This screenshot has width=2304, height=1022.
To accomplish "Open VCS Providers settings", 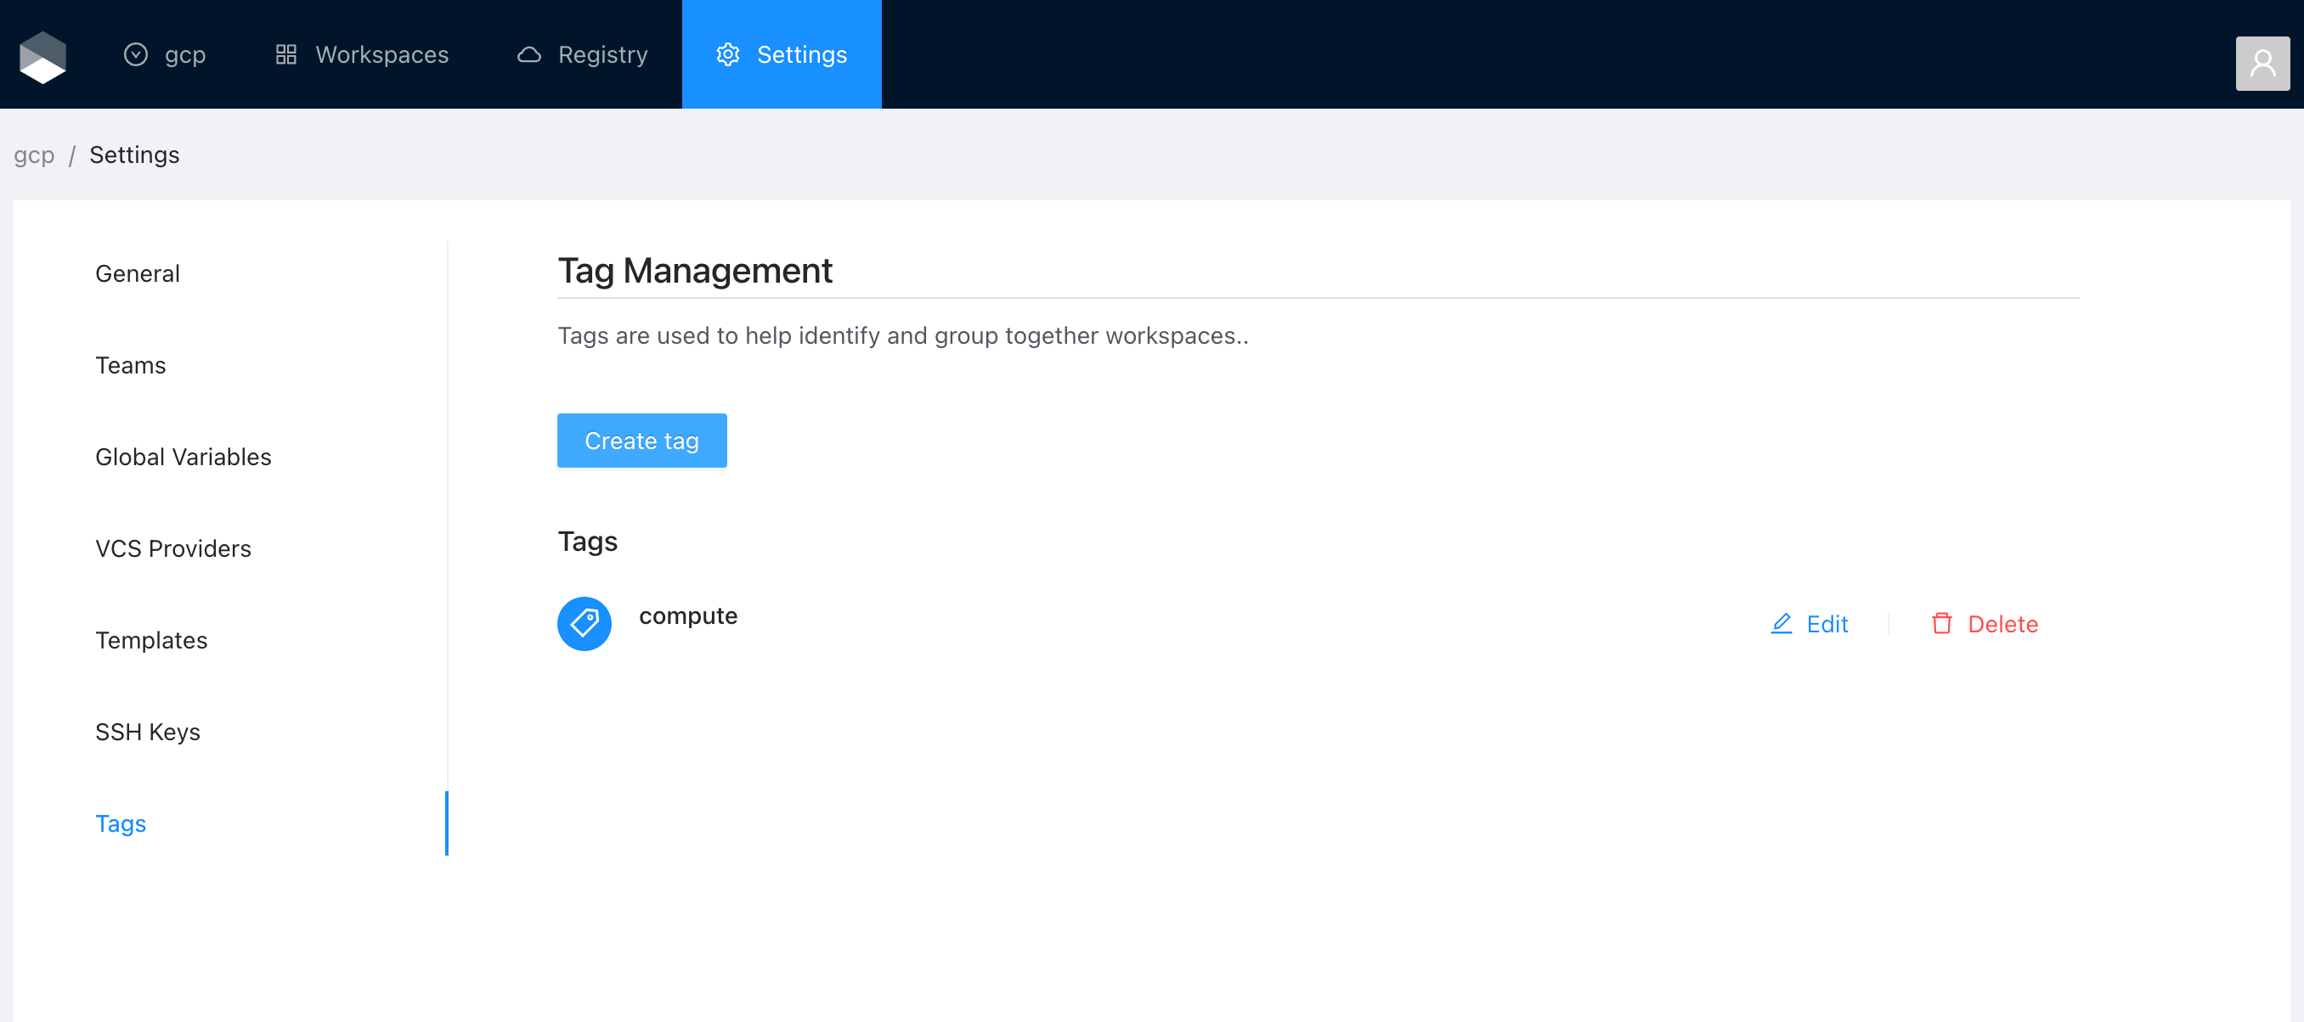I will 173,549.
